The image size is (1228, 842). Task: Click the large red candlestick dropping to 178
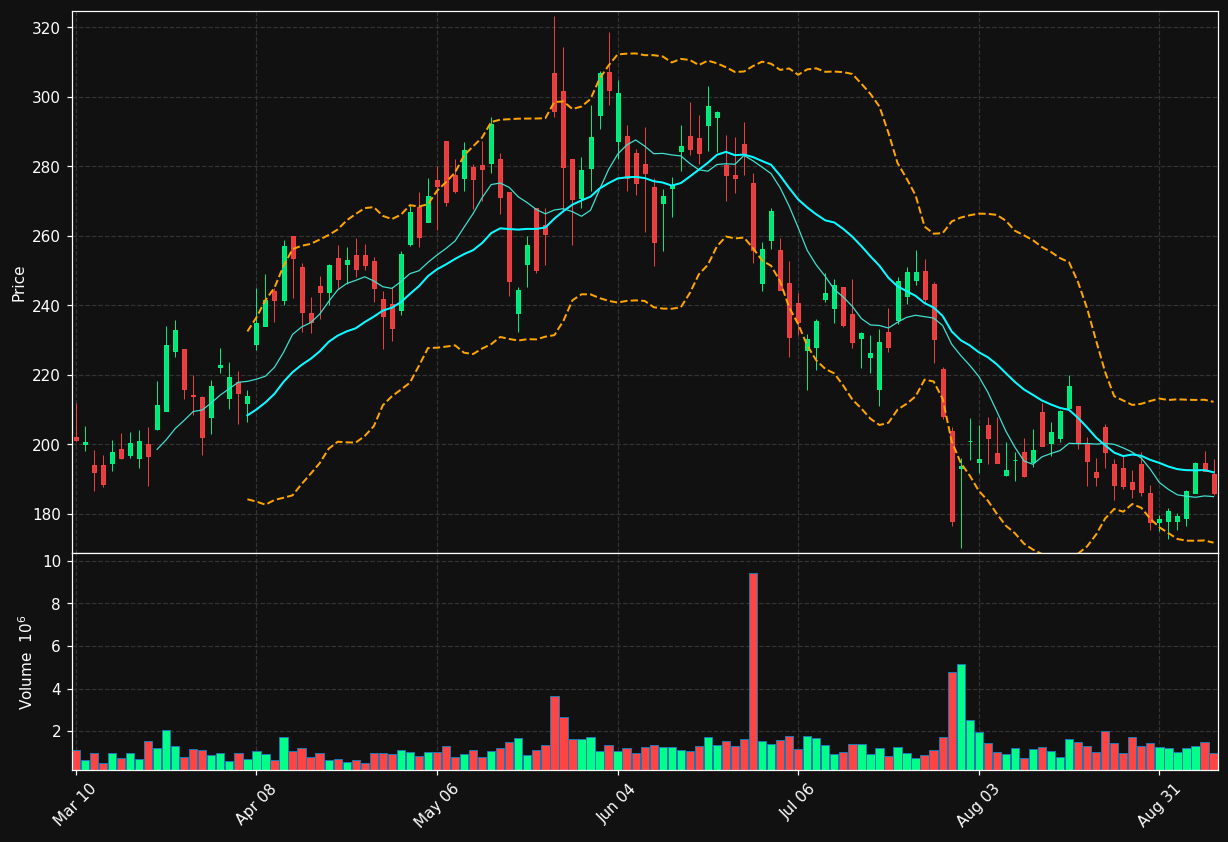pos(952,477)
